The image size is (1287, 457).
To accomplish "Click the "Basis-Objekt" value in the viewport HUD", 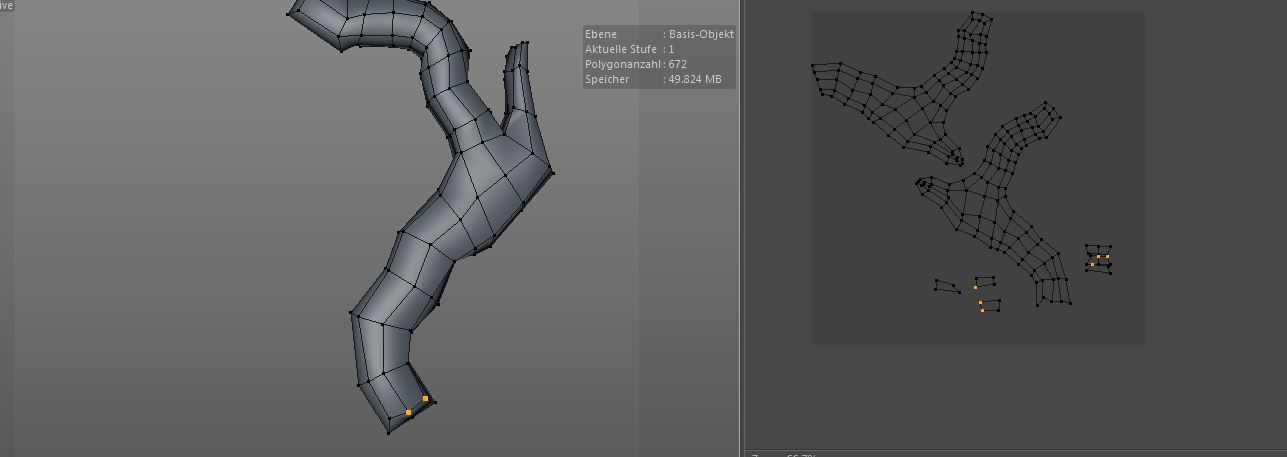I will tap(701, 34).
